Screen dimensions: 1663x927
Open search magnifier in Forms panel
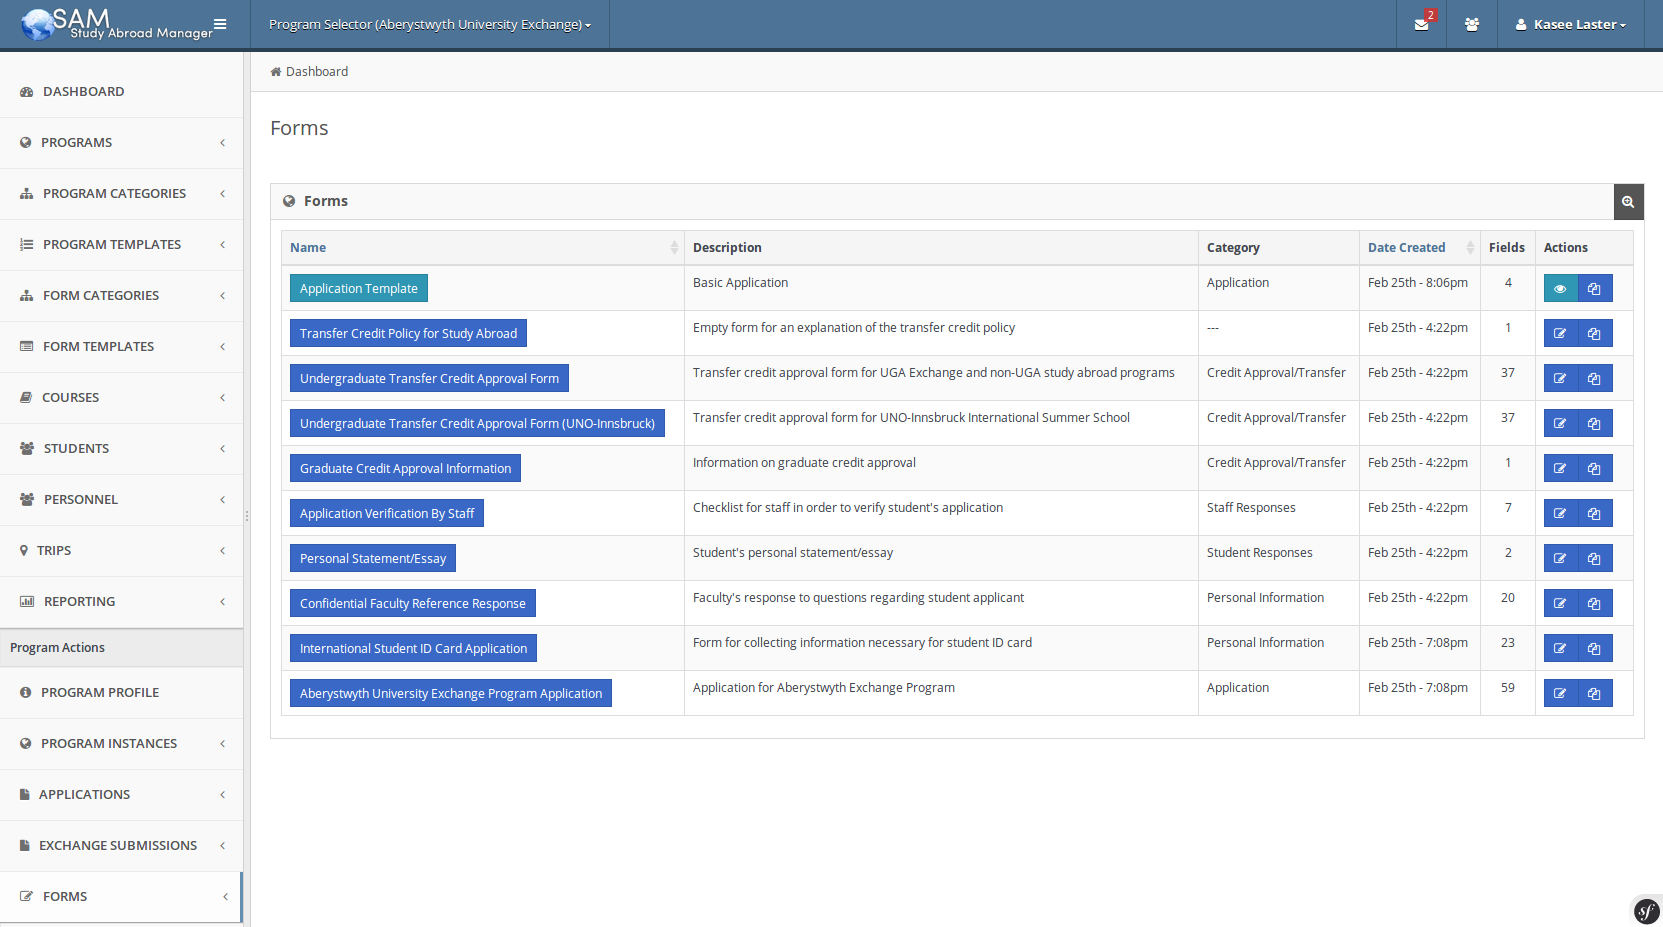tap(1628, 201)
